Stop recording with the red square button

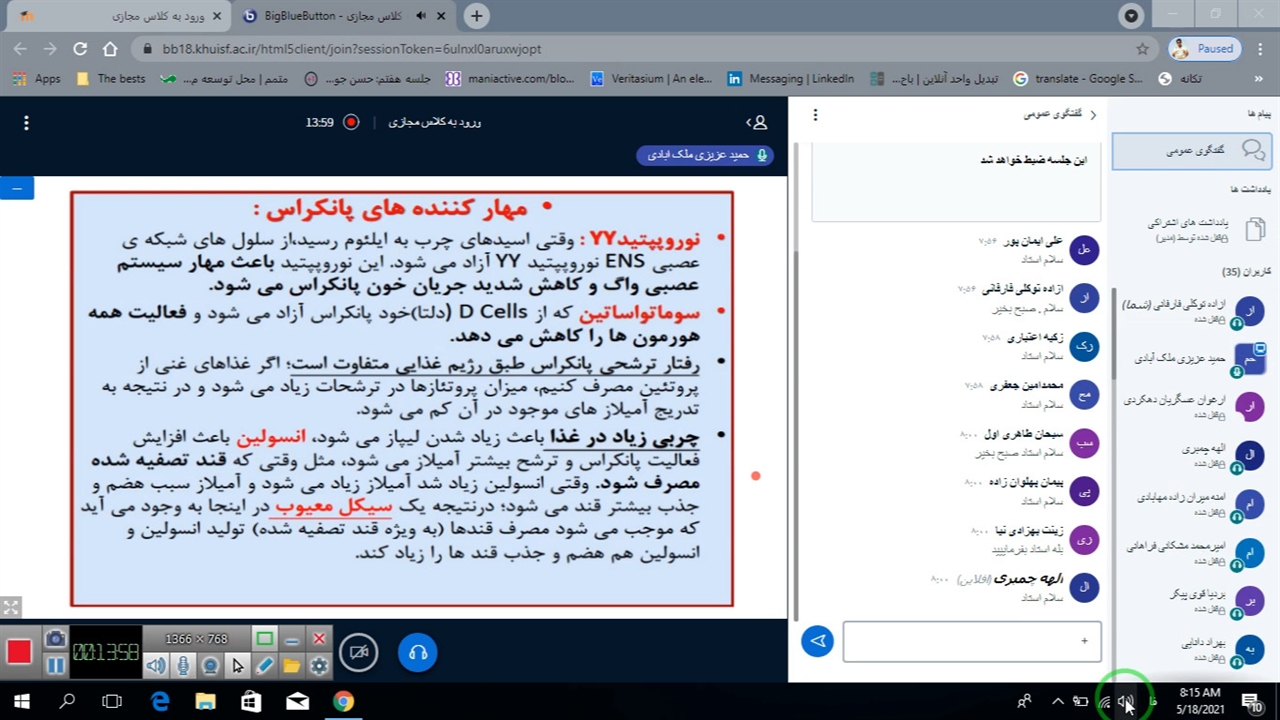click(x=19, y=652)
